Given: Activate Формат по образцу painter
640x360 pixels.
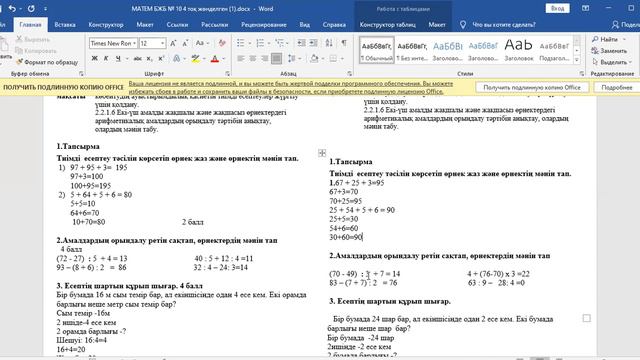Looking at the screenshot, I should (47, 62).
